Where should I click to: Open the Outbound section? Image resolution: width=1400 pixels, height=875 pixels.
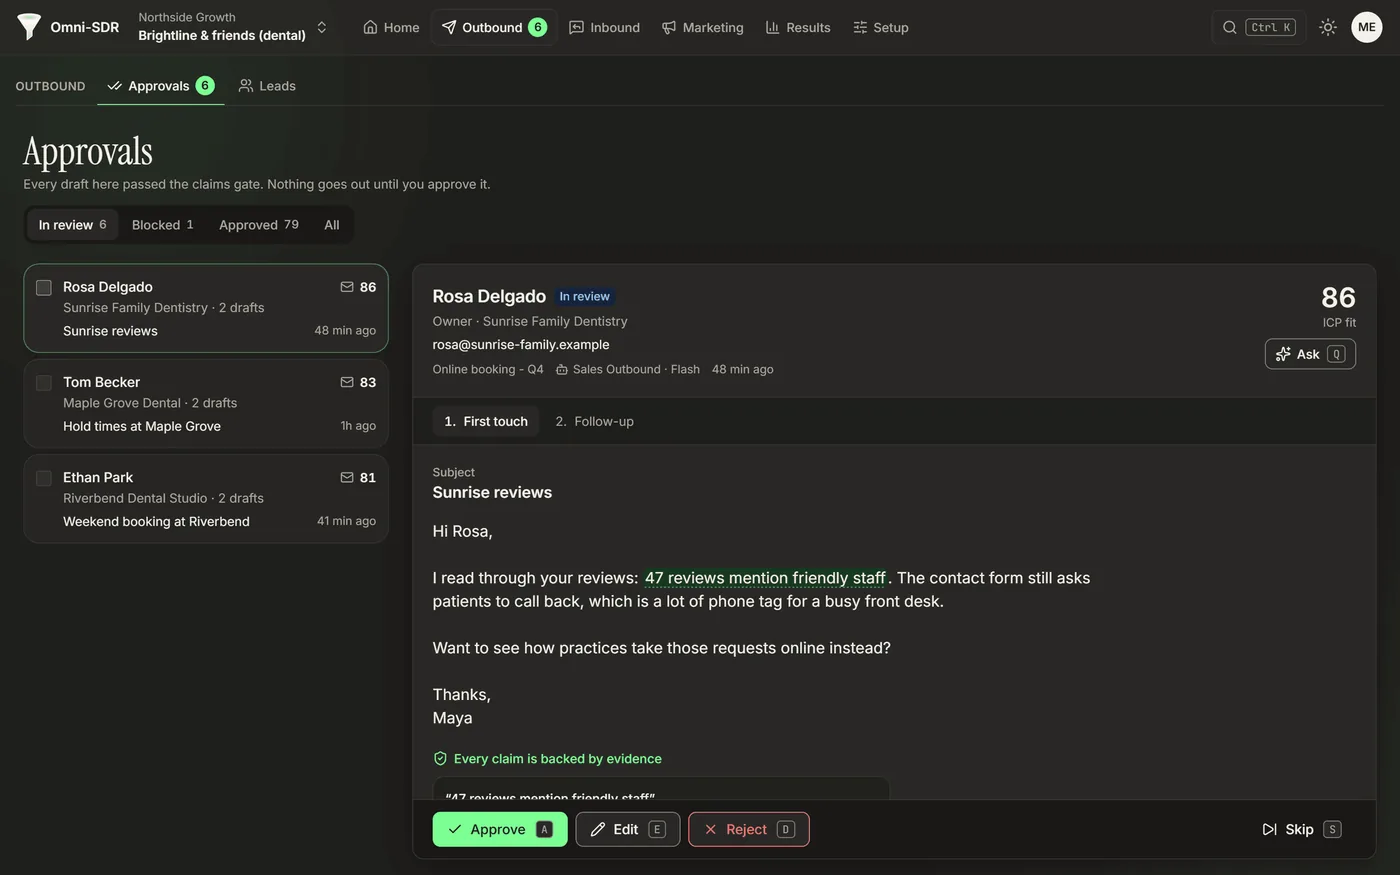coord(494,27)
